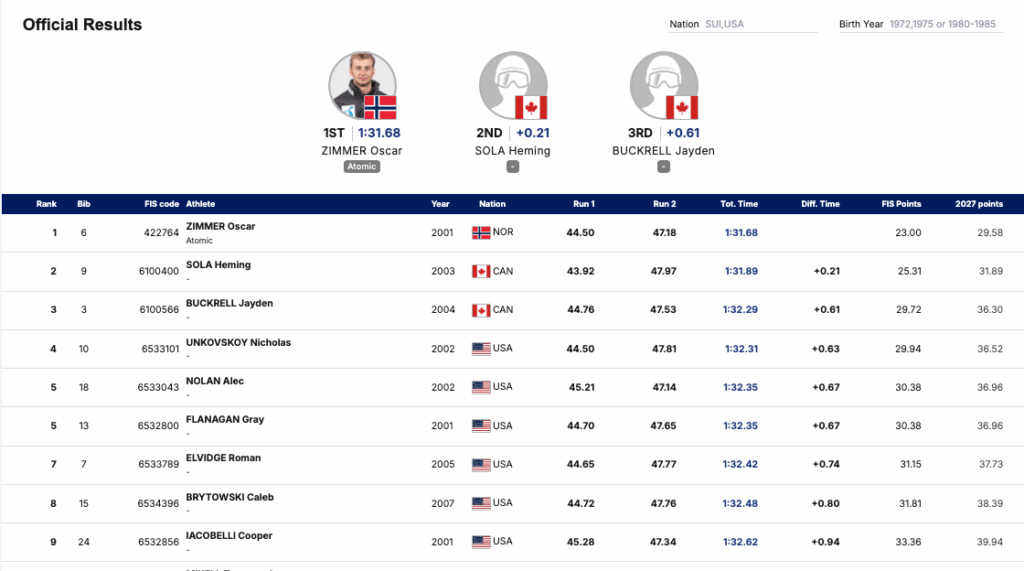Click the Atomic badge under podium winner
1024x571 pixels.
point(362,167)
